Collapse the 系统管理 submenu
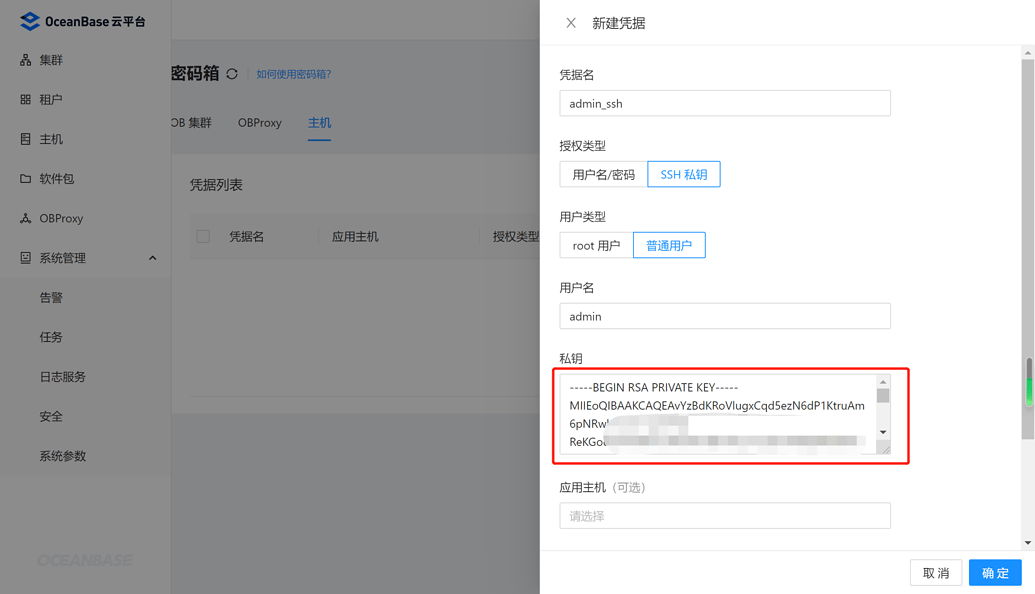The width and height of the screenshot is (1035, 594). click(x=152, y=257)
